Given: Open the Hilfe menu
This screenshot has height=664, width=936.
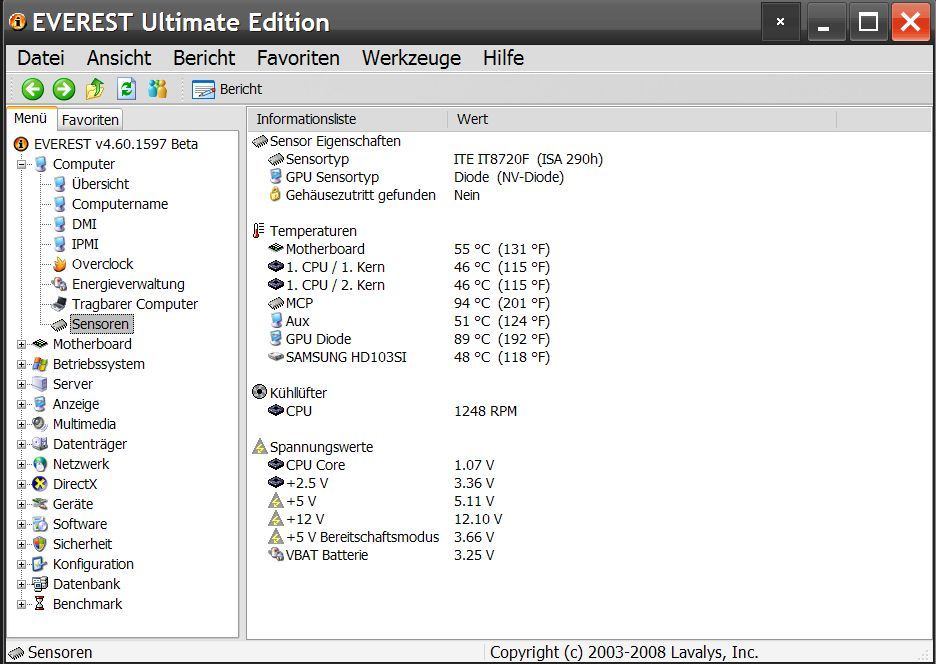Looking at the screenshot, I should point(503,58).
